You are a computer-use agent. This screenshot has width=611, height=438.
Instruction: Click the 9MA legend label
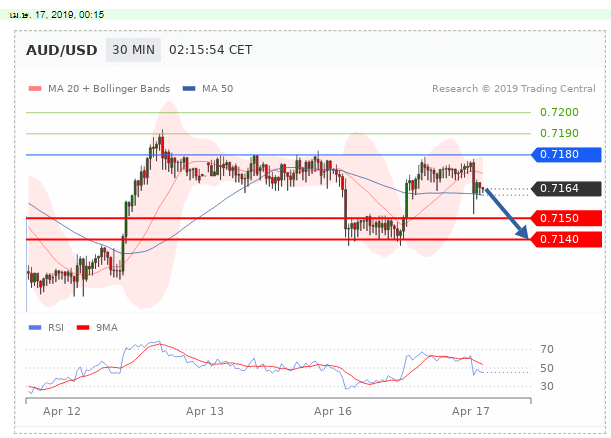pyautogui.click(x=107, y=328)
